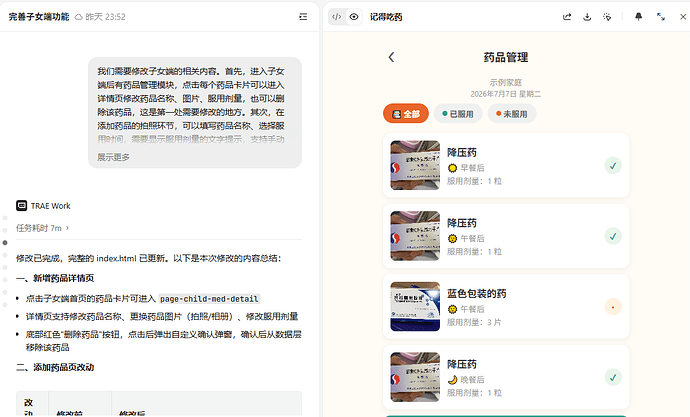The image size is (690, 417).
Task: Click the cloud sync icon beside 昨天 23:52
Action: [78, 17]
